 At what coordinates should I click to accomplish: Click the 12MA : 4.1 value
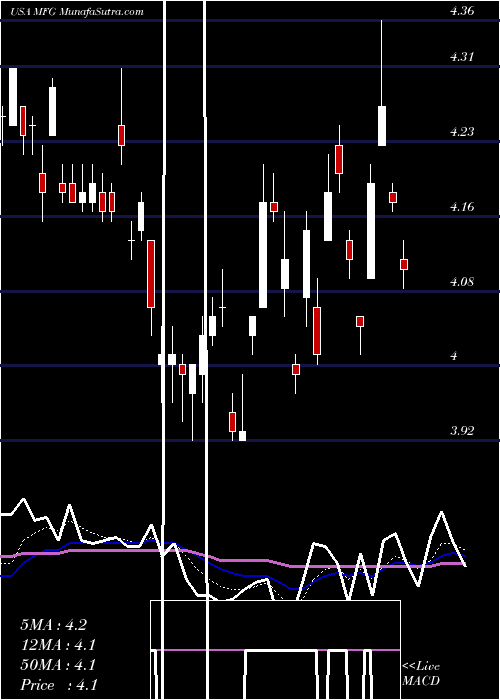[x=58, y=645]
